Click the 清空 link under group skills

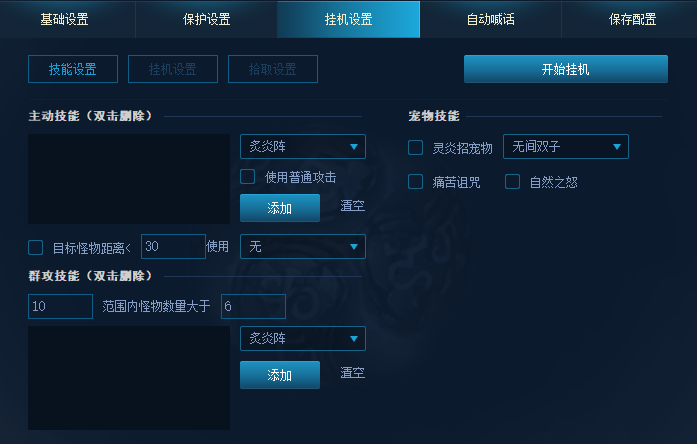(x=353, y=372)
